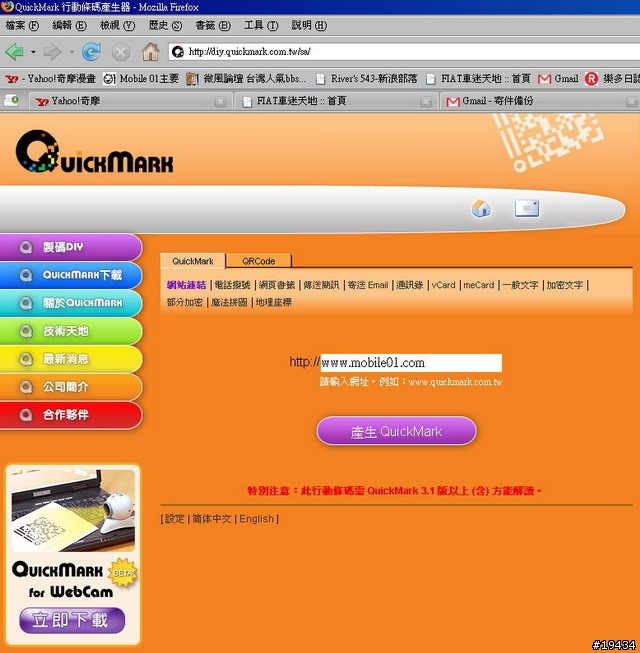Close the Yahoo!奇摩 tab

pos(220,102)
